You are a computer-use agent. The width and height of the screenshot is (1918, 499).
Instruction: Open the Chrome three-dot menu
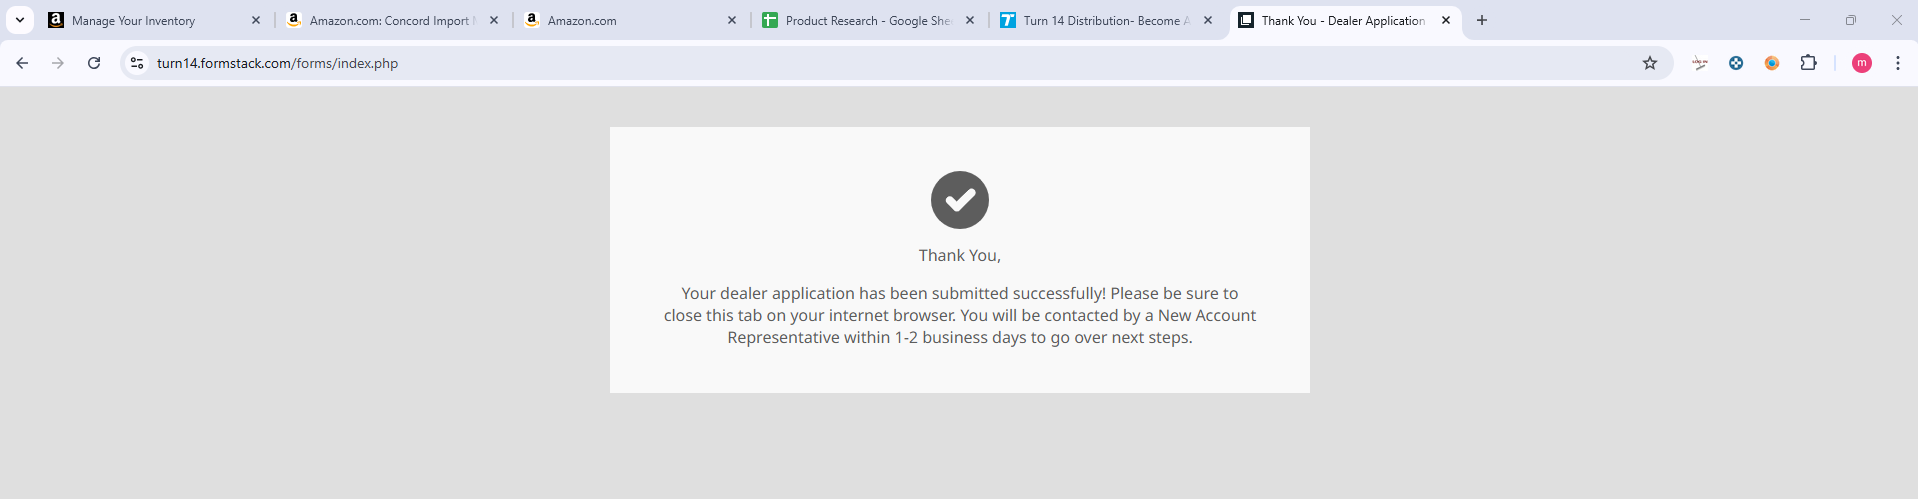coord(1897,63)
